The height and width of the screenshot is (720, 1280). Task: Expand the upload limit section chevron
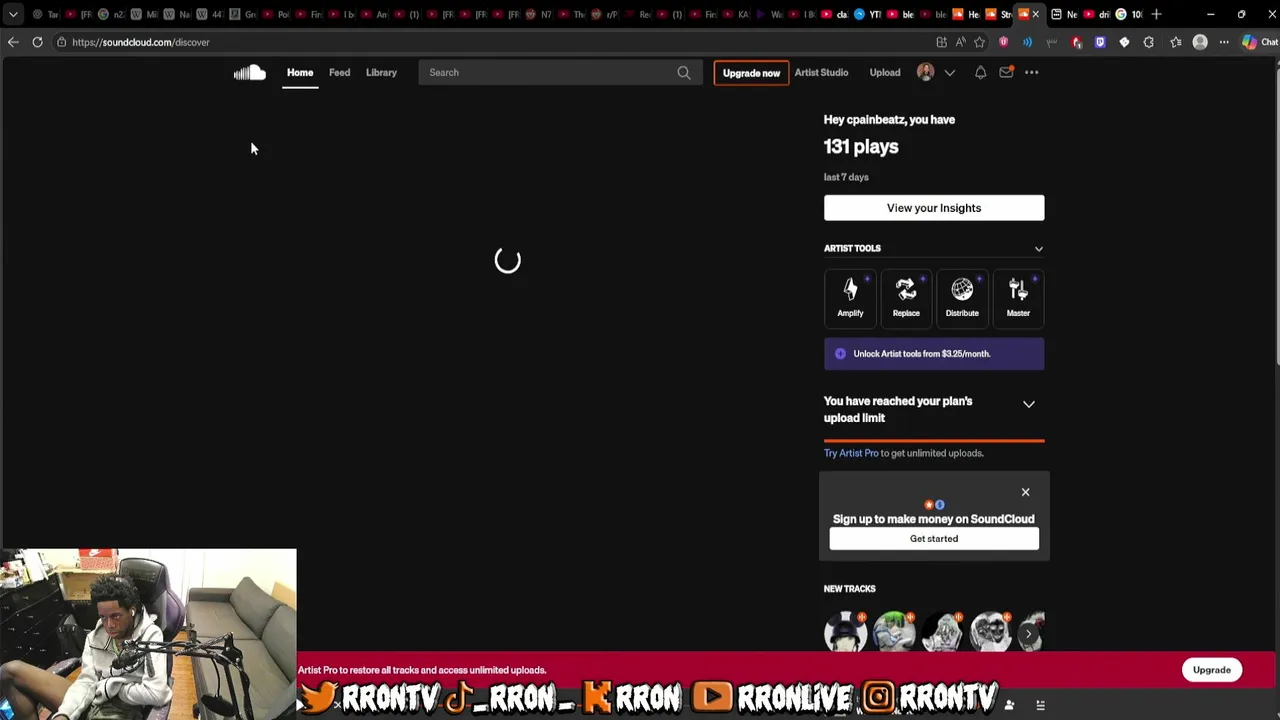(1028, 404)
